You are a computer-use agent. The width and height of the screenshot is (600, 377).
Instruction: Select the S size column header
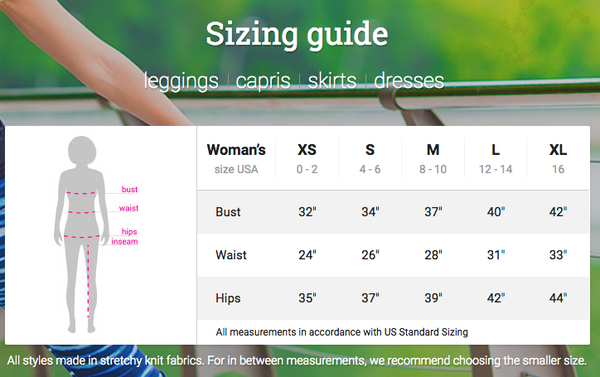370,158
